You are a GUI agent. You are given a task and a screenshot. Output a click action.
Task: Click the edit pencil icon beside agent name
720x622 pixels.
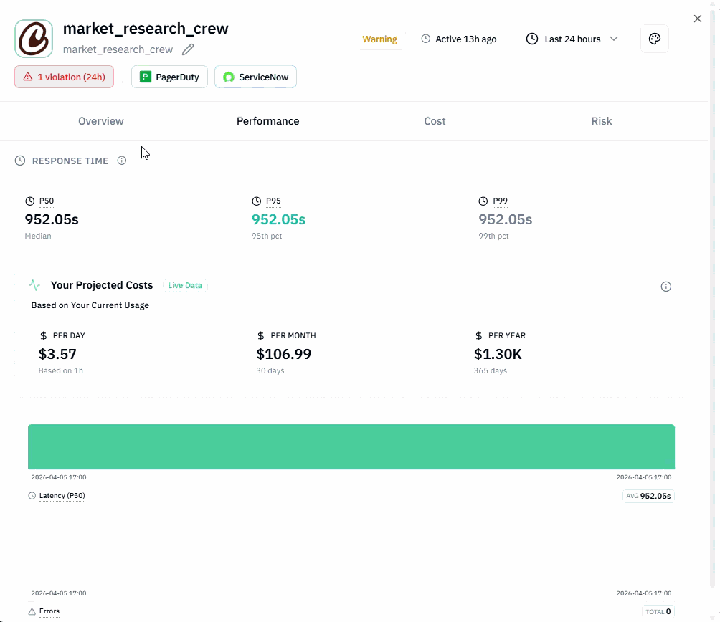[188, 49]
